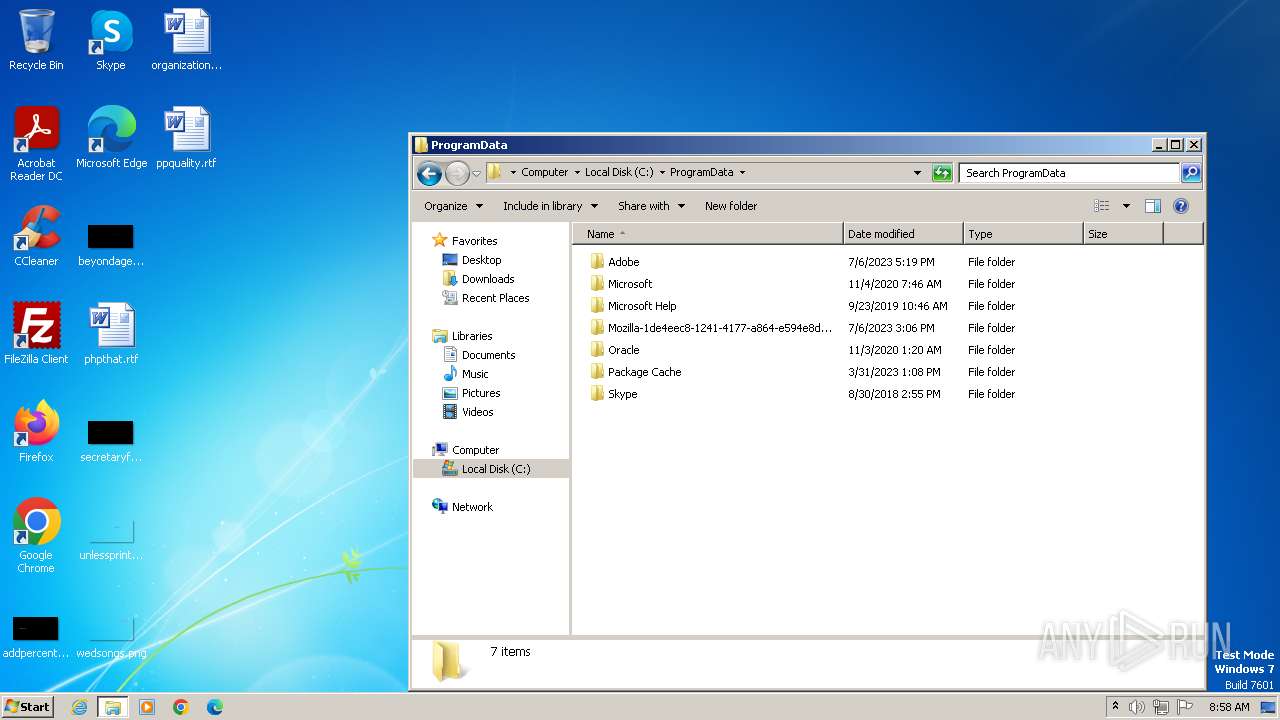Open the Share with dropdown

click(651, 206)
